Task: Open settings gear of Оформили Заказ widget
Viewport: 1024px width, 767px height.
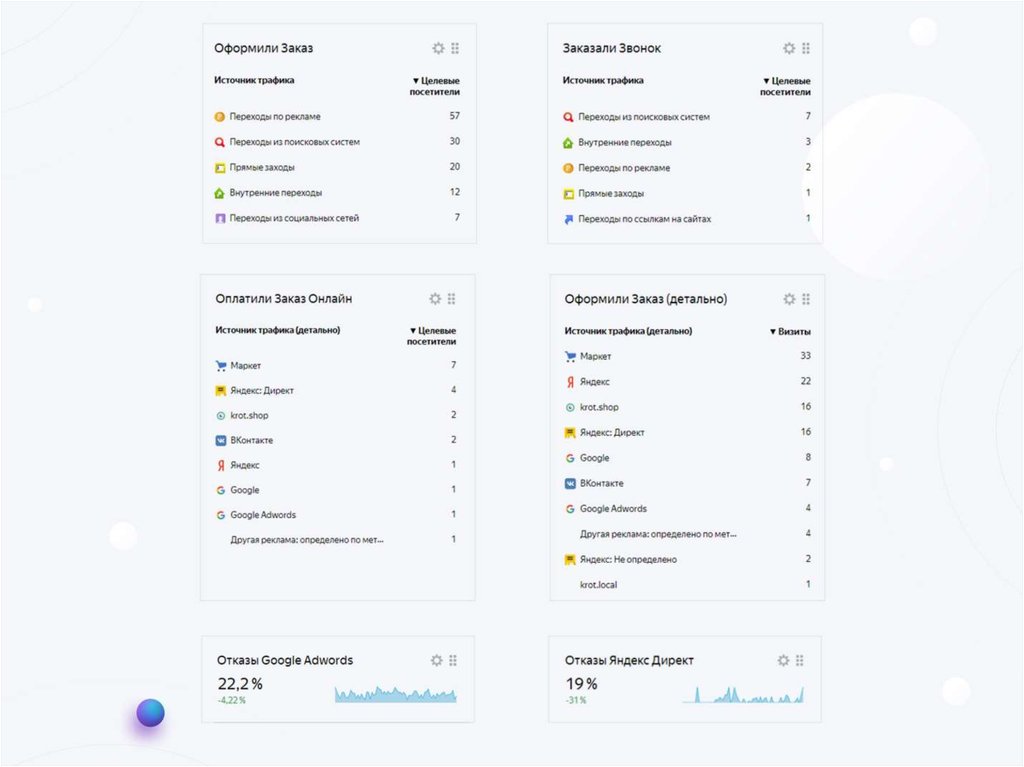Action: point(438,48)
